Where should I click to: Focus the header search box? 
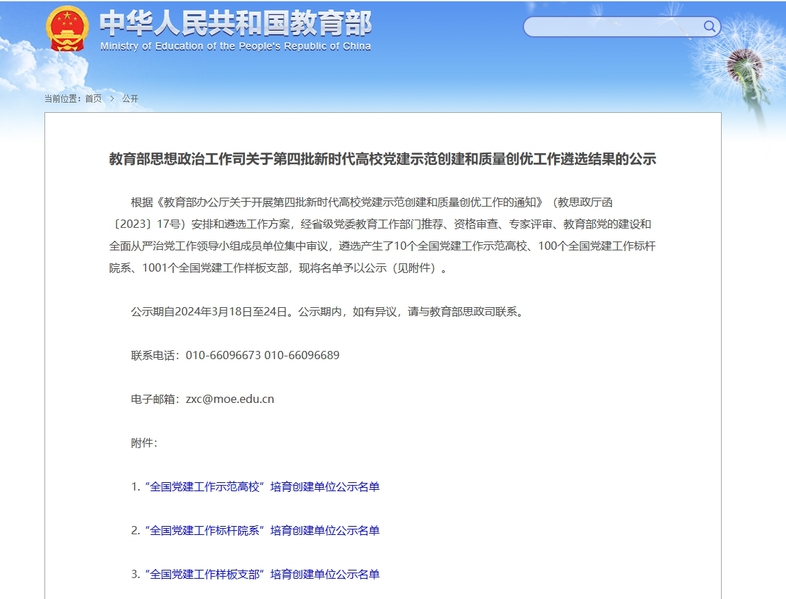[x=612, y=27]
